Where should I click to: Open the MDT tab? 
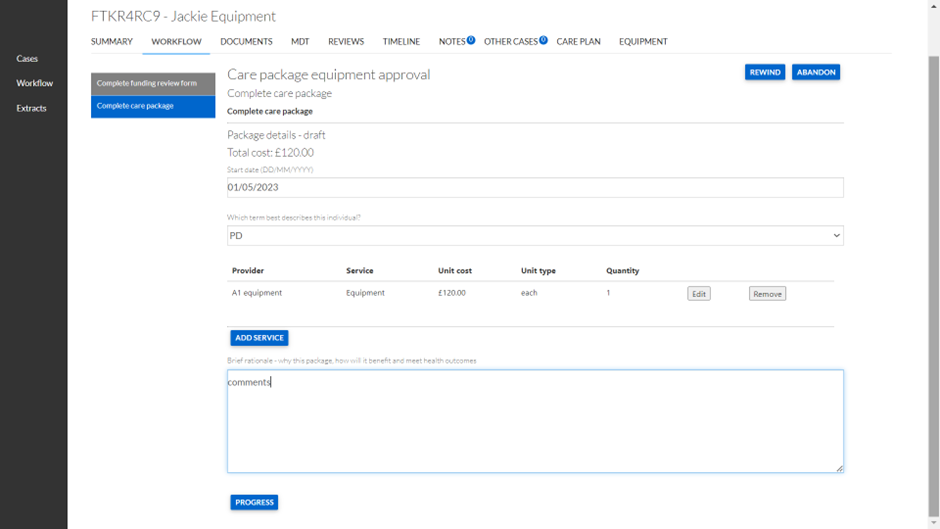coord(300,42)
